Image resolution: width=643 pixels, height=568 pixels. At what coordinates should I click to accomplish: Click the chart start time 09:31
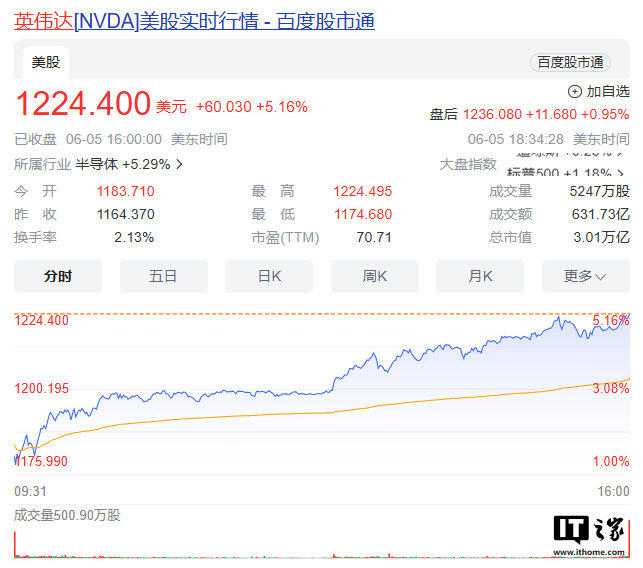[30, 491]
